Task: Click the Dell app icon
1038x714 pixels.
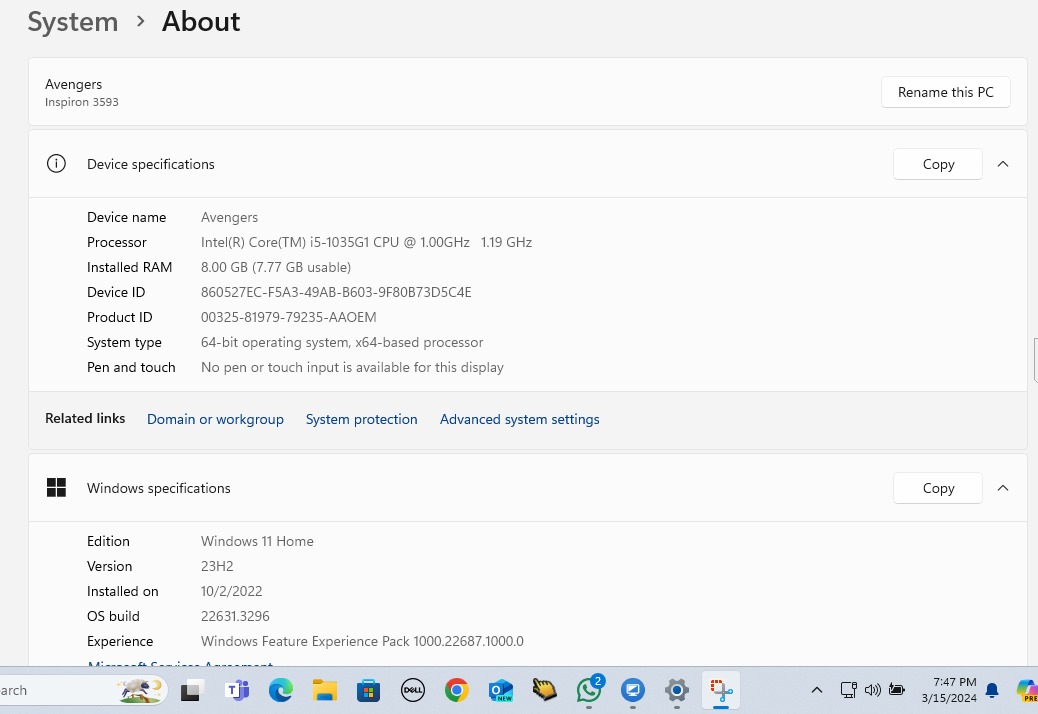Action: [413, 690]
